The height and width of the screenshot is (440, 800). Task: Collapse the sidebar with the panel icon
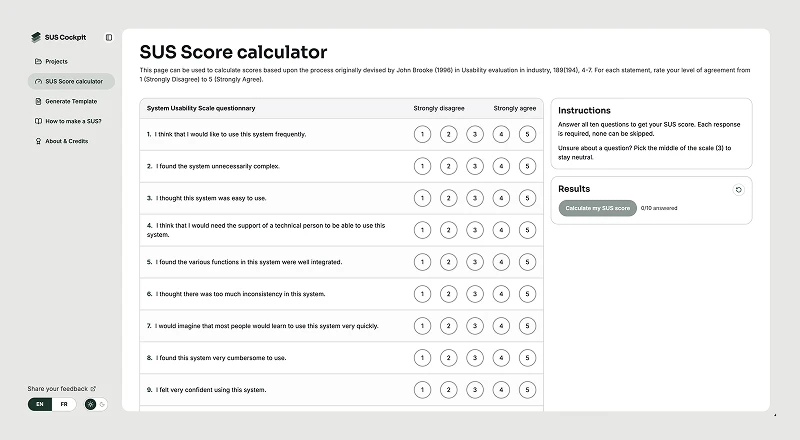tap(109, 37)
